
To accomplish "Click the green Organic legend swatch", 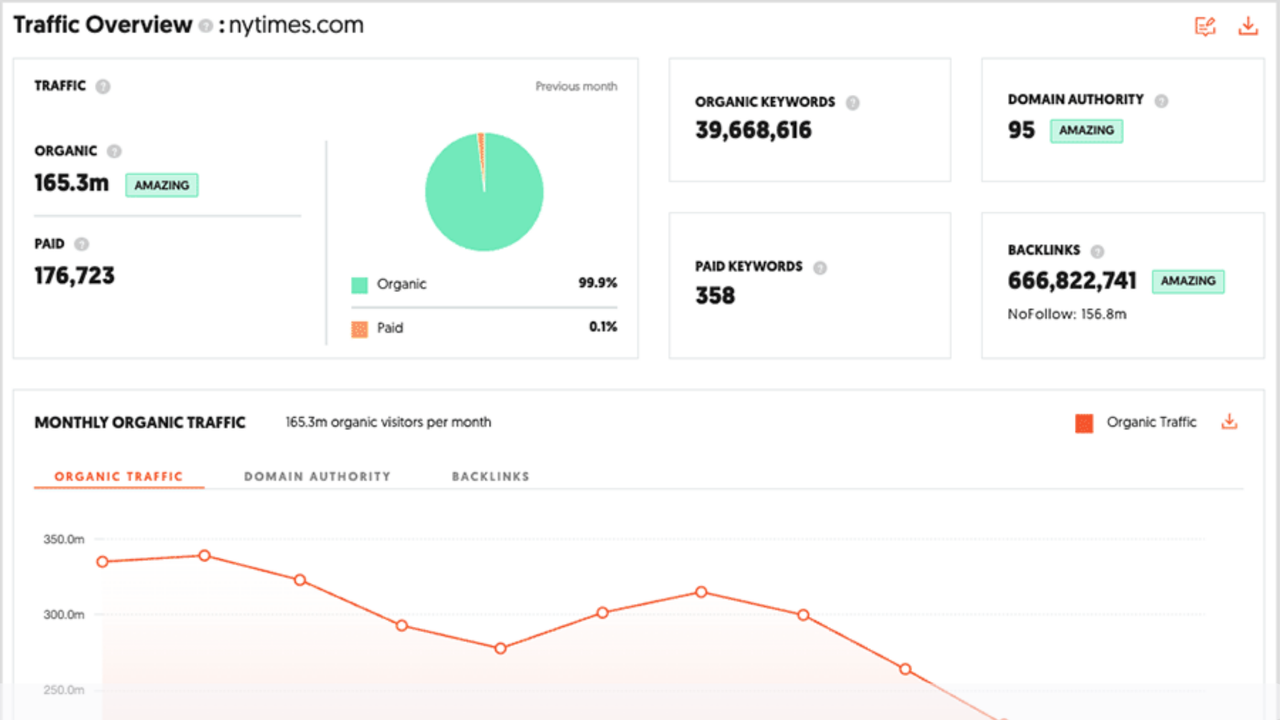I will tap(360, 285).
